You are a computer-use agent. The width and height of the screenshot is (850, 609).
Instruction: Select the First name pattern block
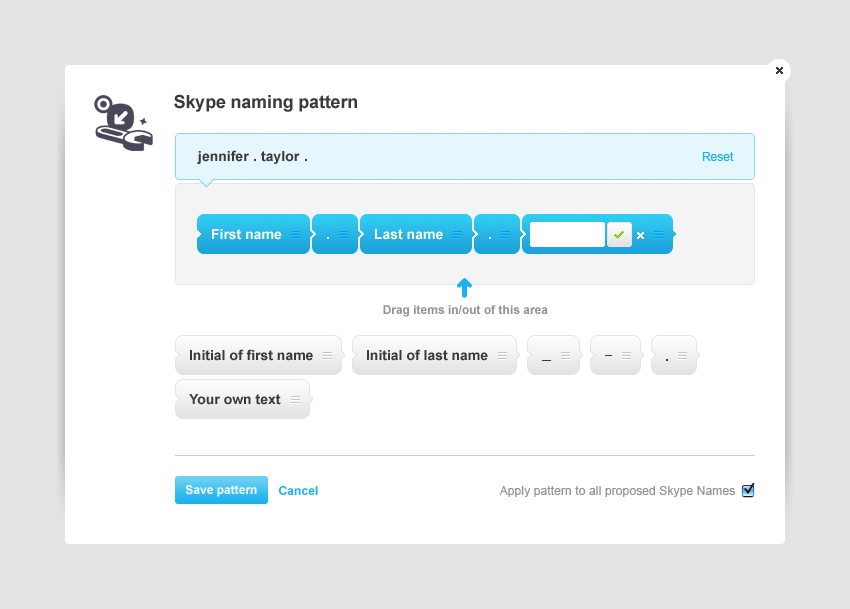pyautogui.click(x=246, y=235)
